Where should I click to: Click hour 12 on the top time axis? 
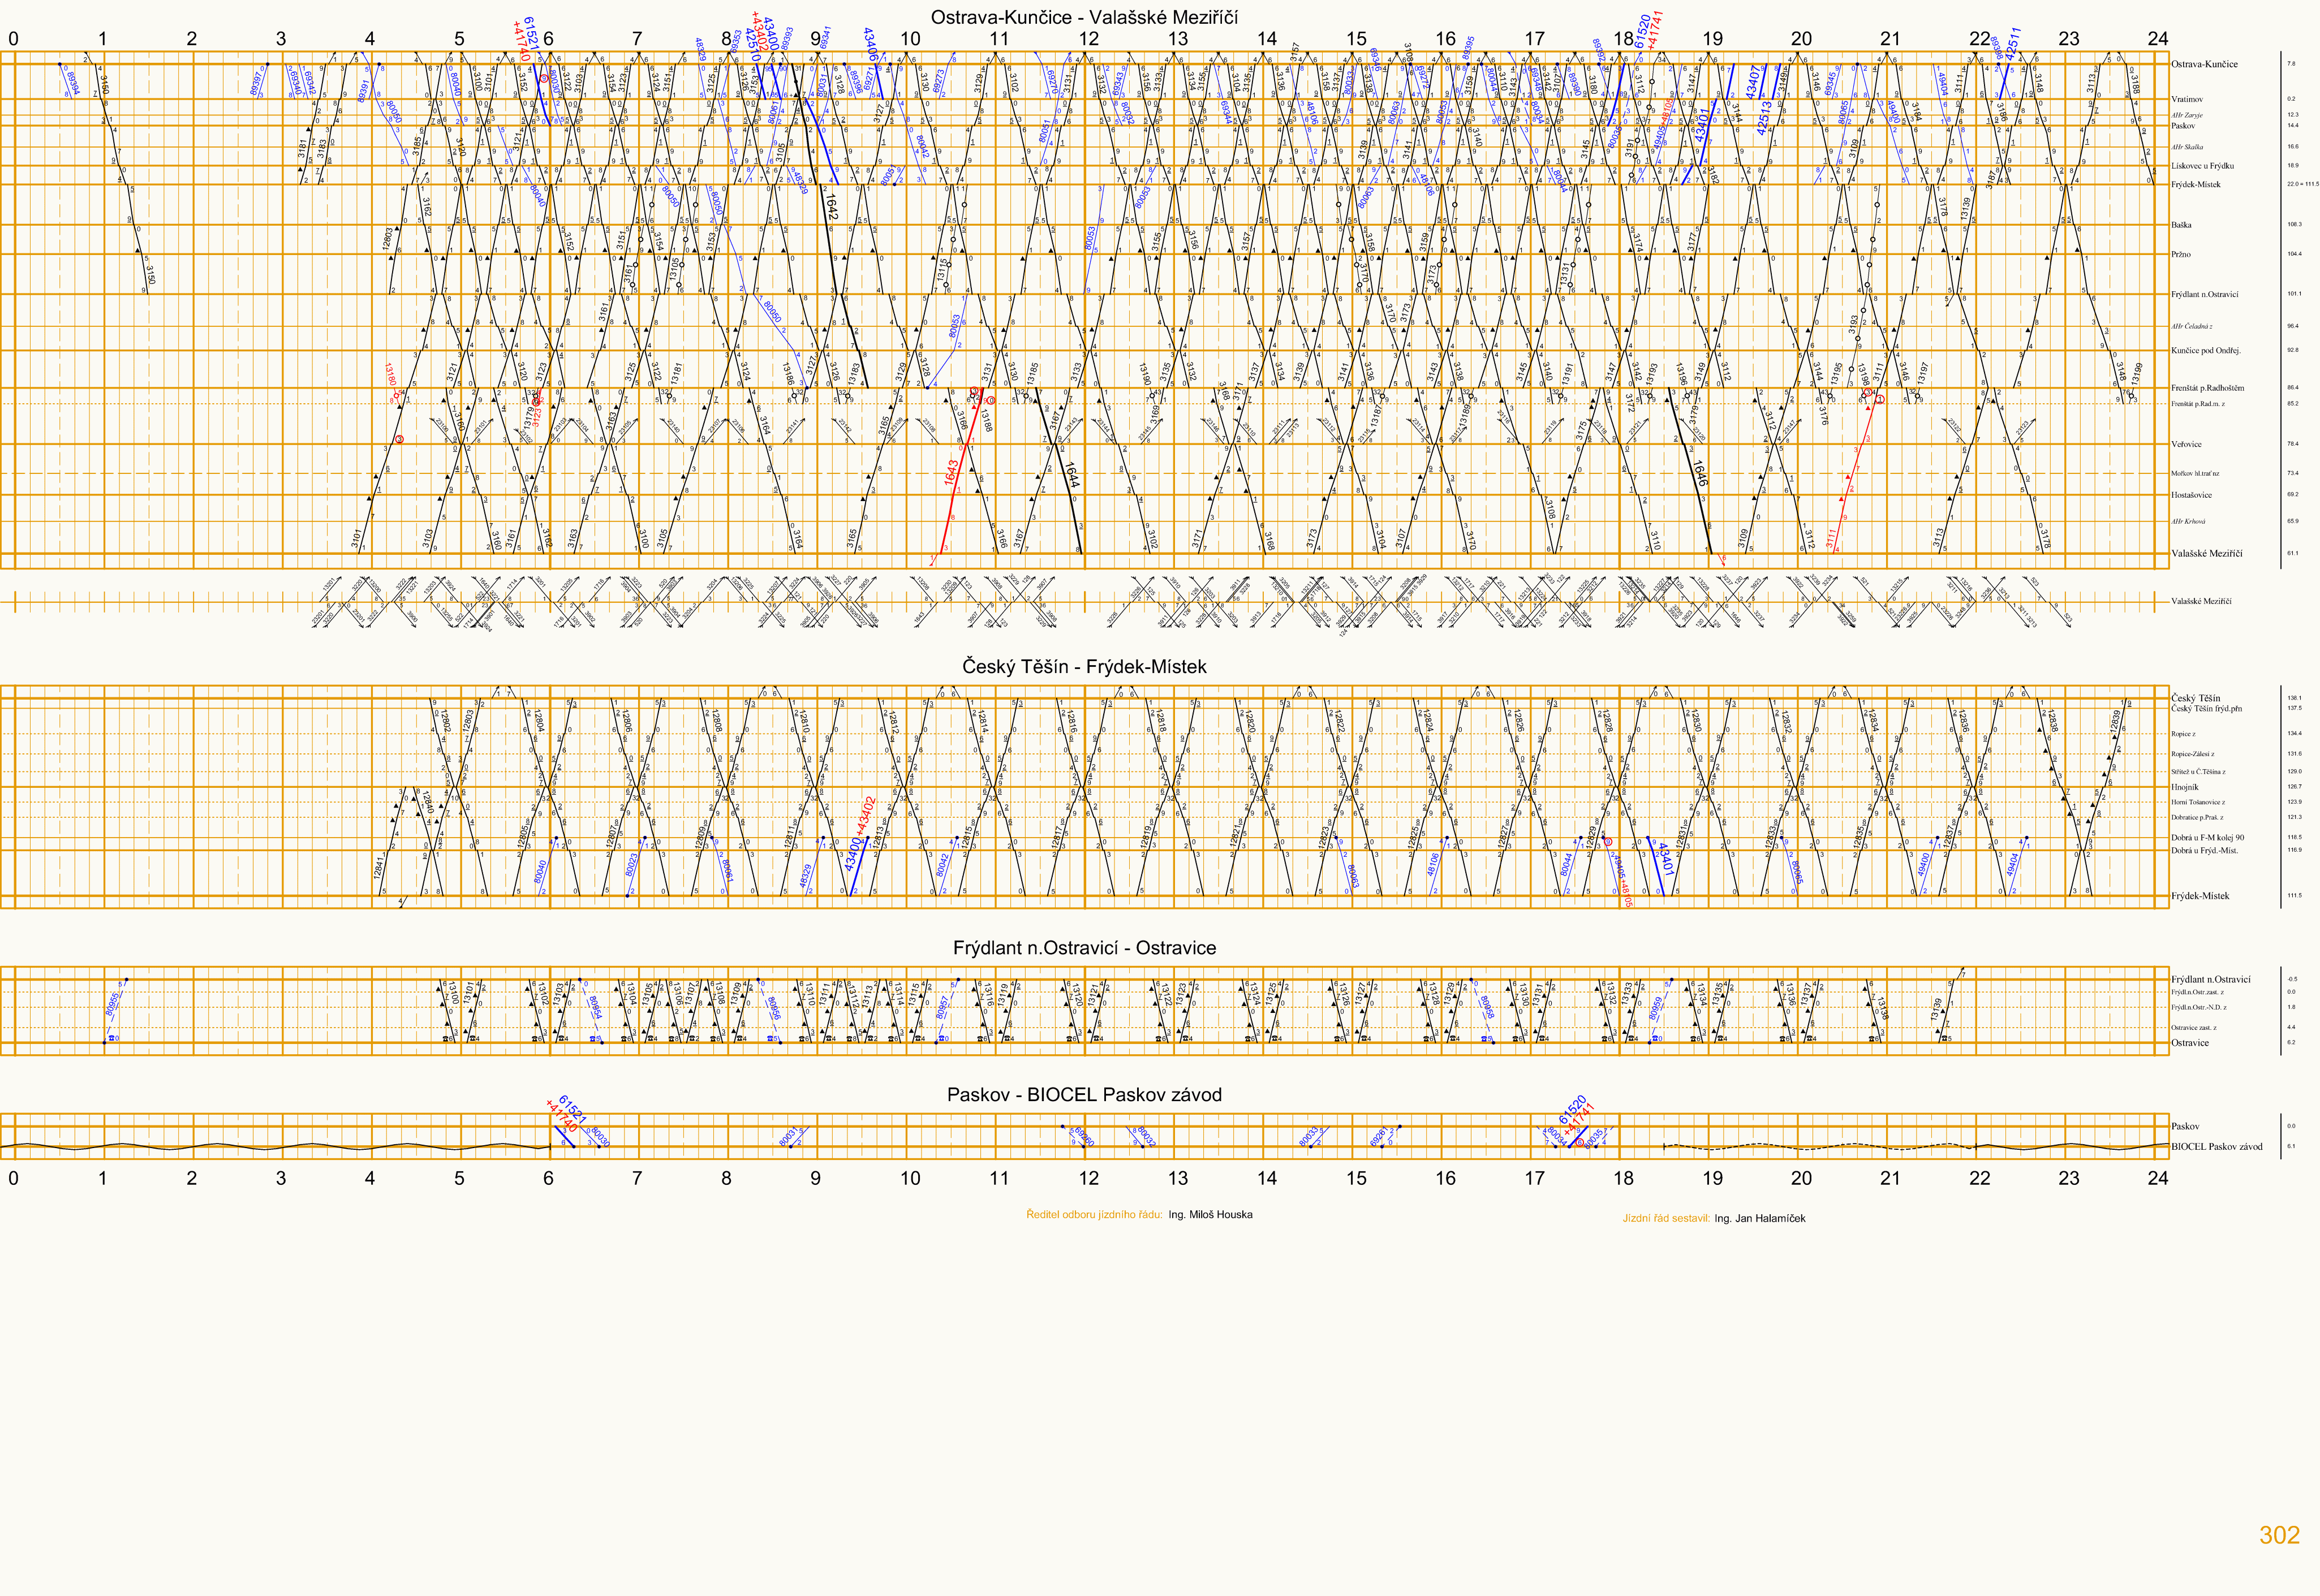[x=1089, y=39]
